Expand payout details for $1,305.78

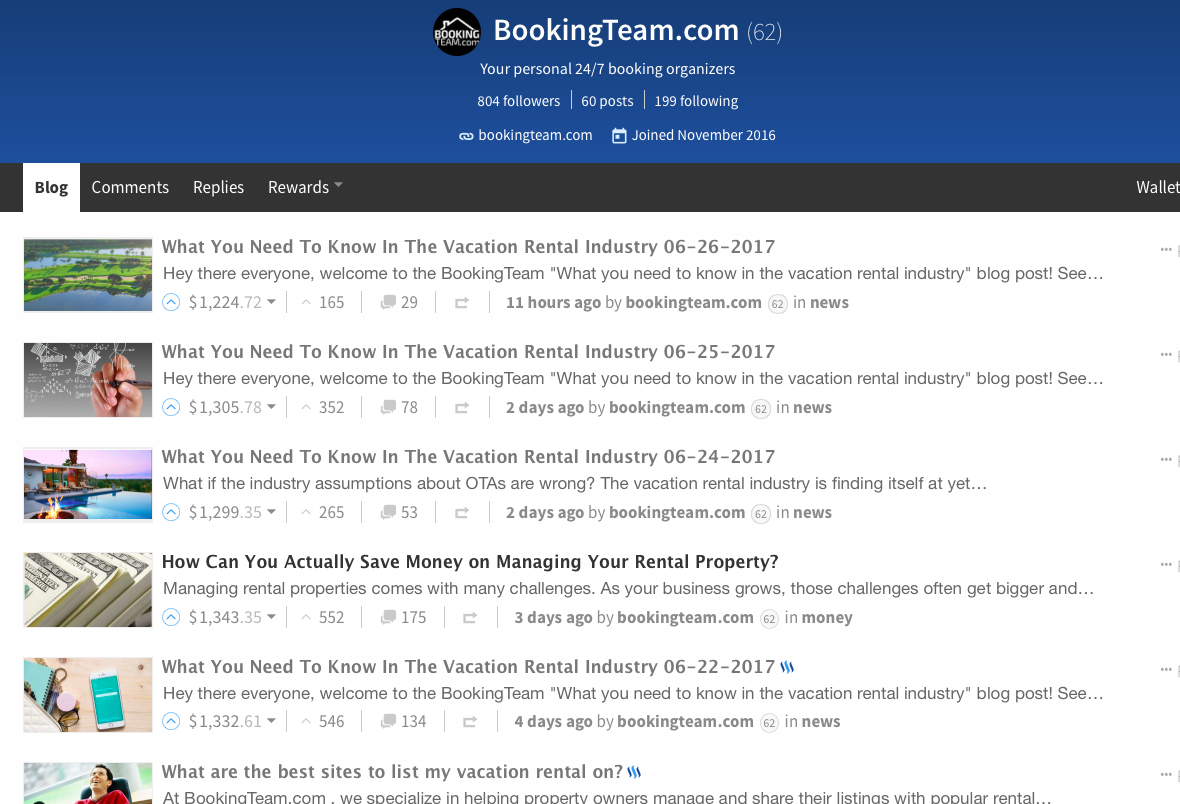tap(272, 407)
